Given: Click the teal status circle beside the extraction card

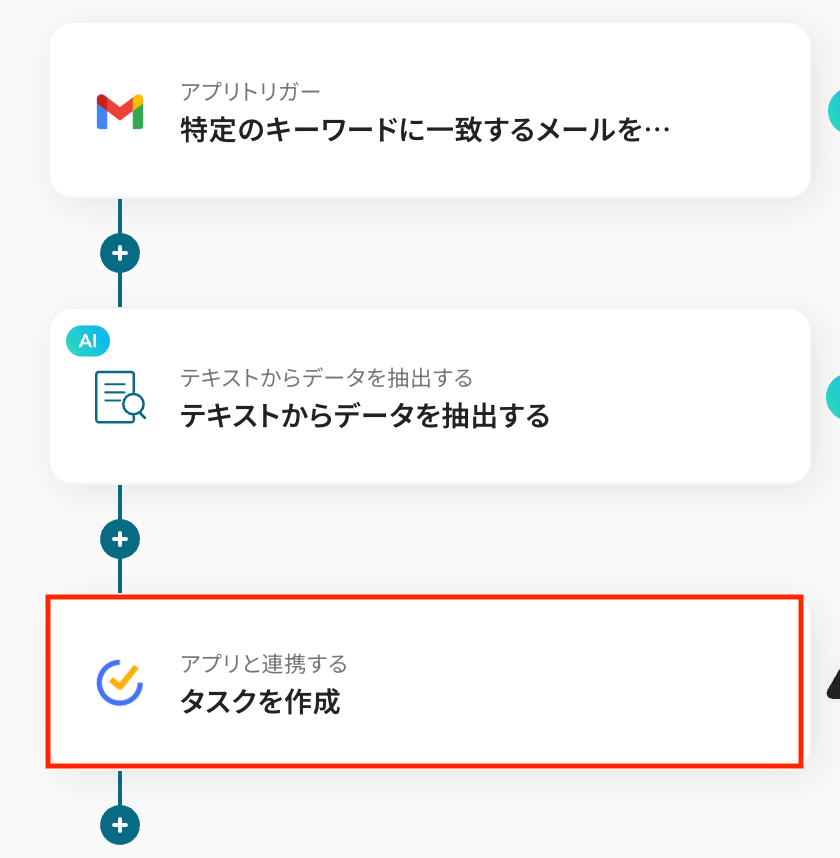Looking at the screenshot, I should point(833,397).
